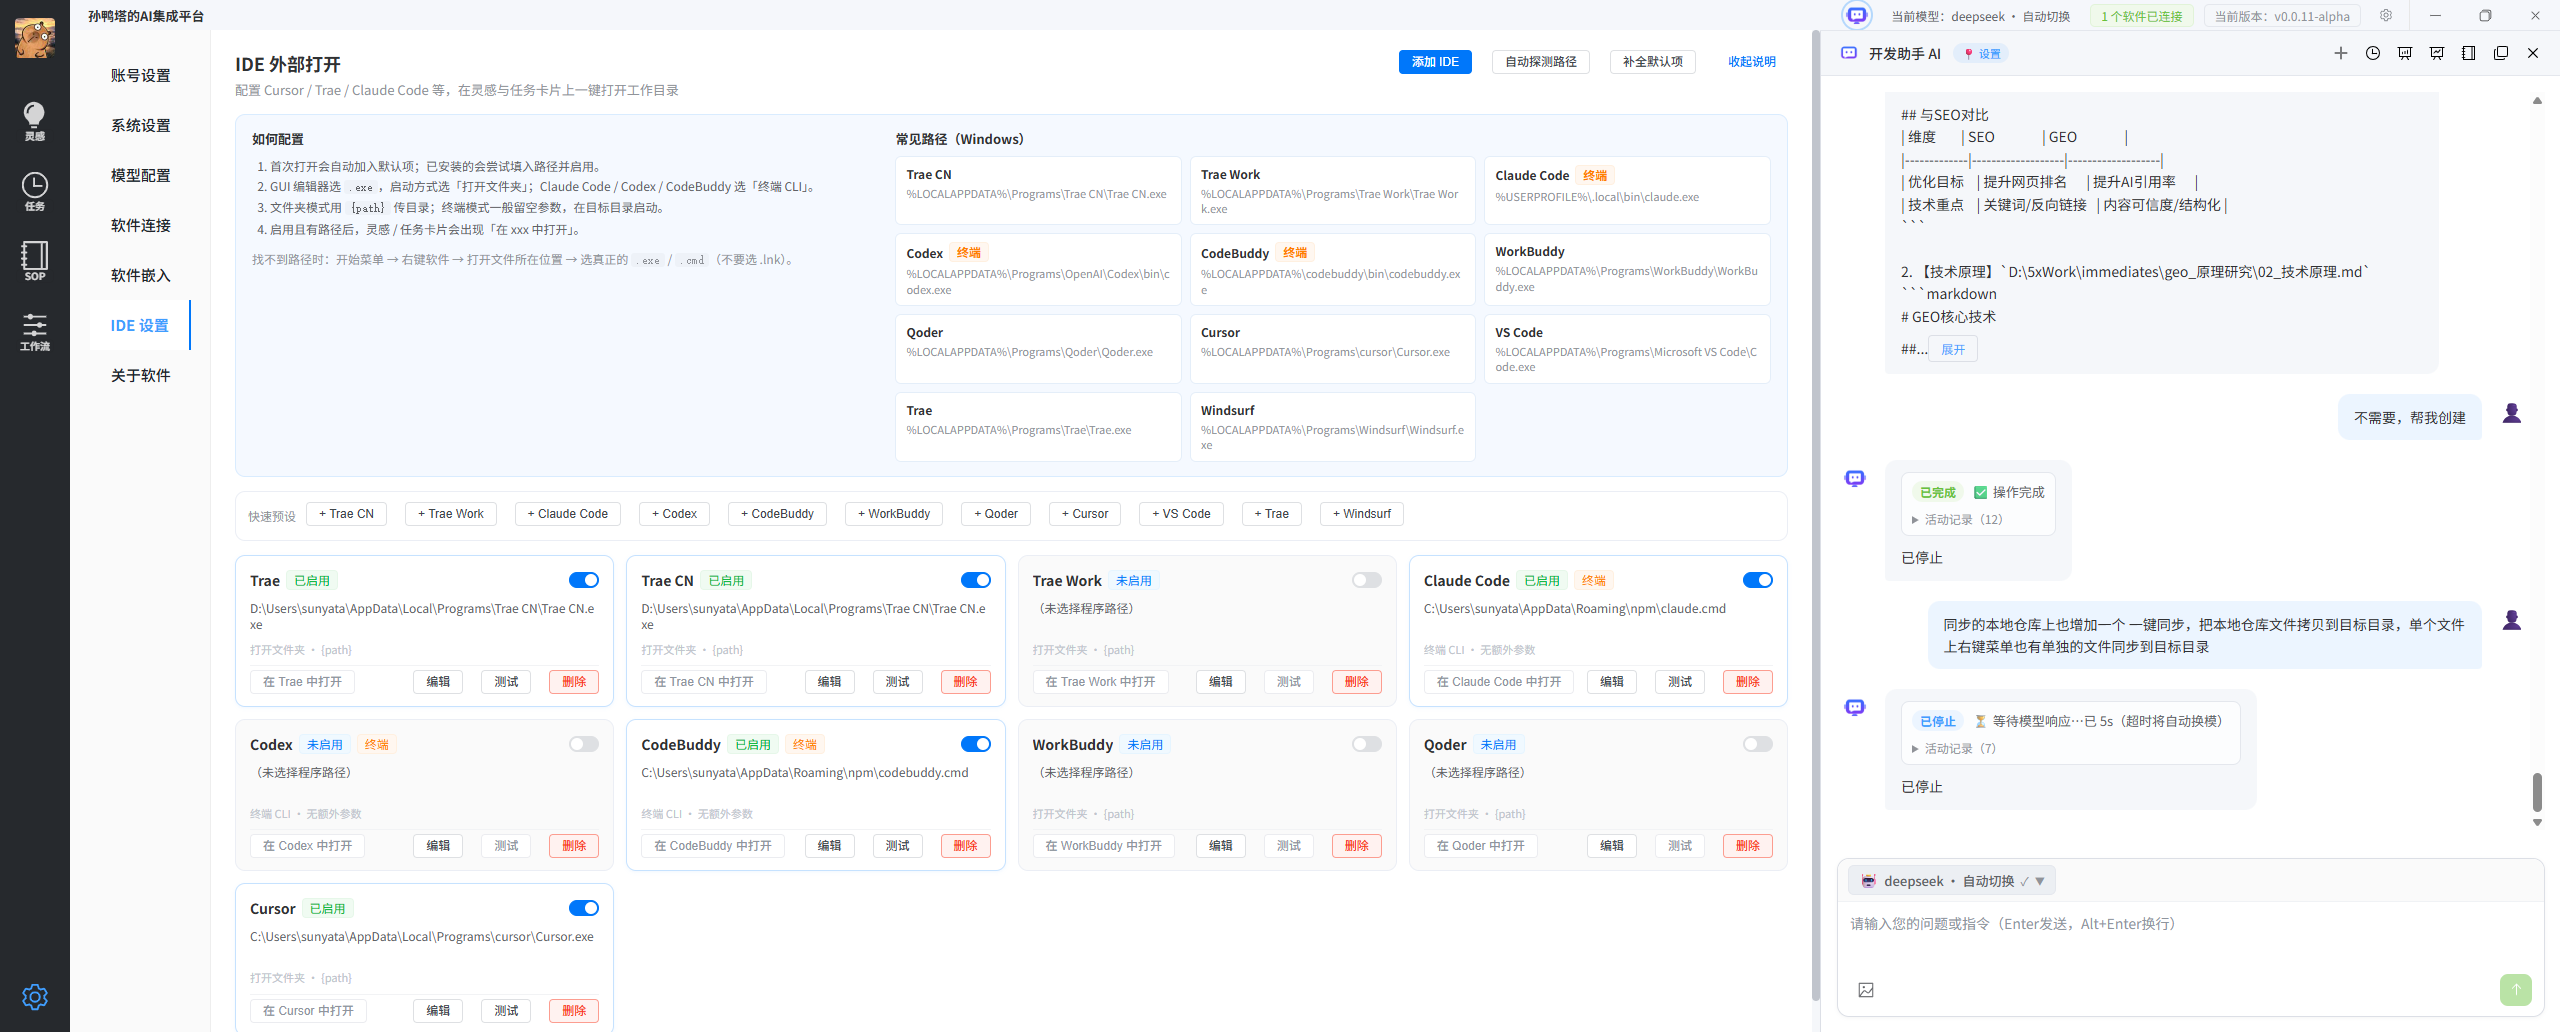Viewport: 2560px width, 1032px height.
Task: Open the 灵感 lightbulb icon in left sidebar
Action: click(x=34, y=120)
